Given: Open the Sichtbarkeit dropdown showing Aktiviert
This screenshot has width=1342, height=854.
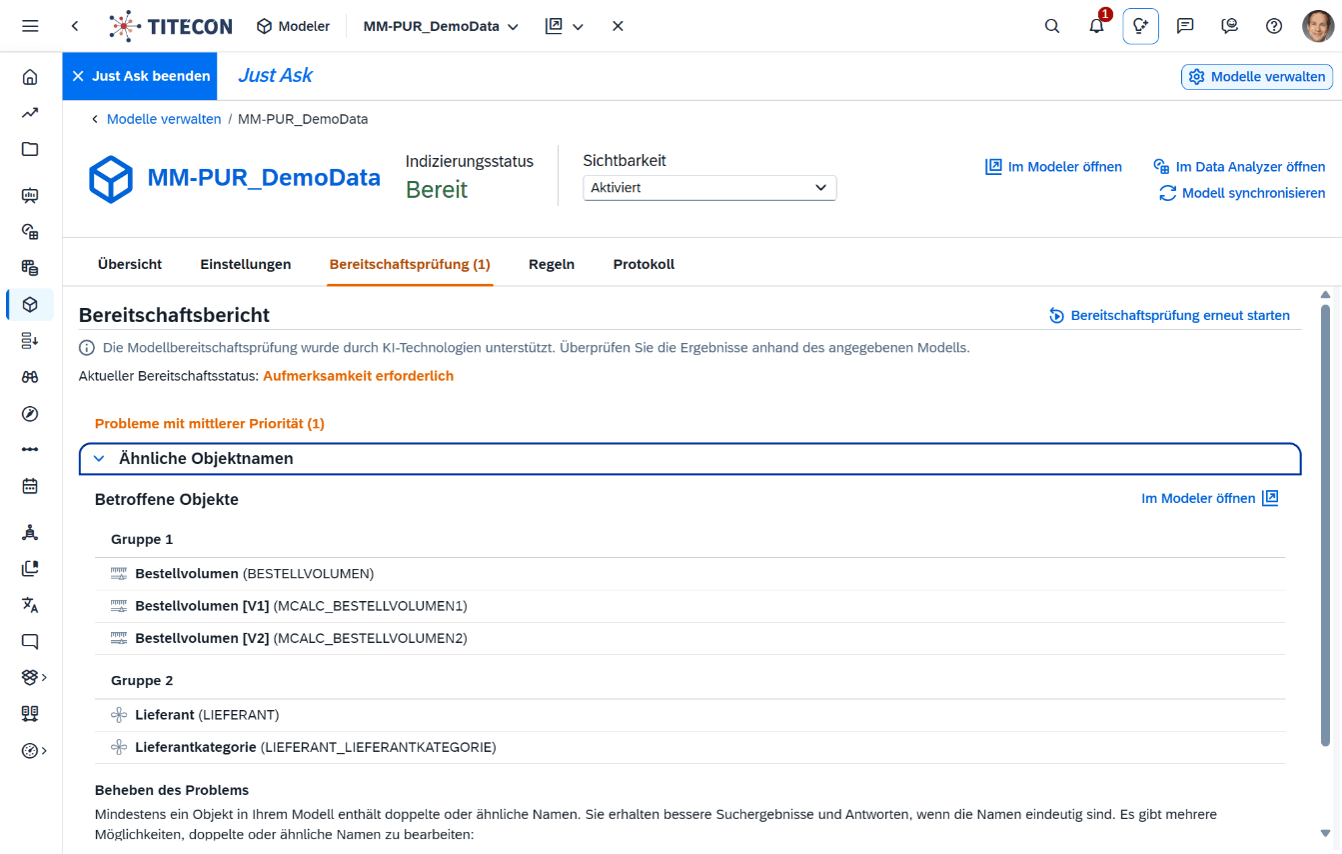Looking at the screenshot, I should click(709, 188).
